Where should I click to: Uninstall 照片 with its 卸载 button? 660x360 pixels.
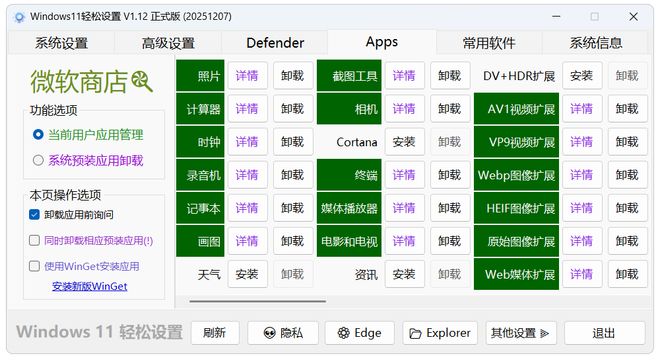pyautogui.click(x=293, y=76)
